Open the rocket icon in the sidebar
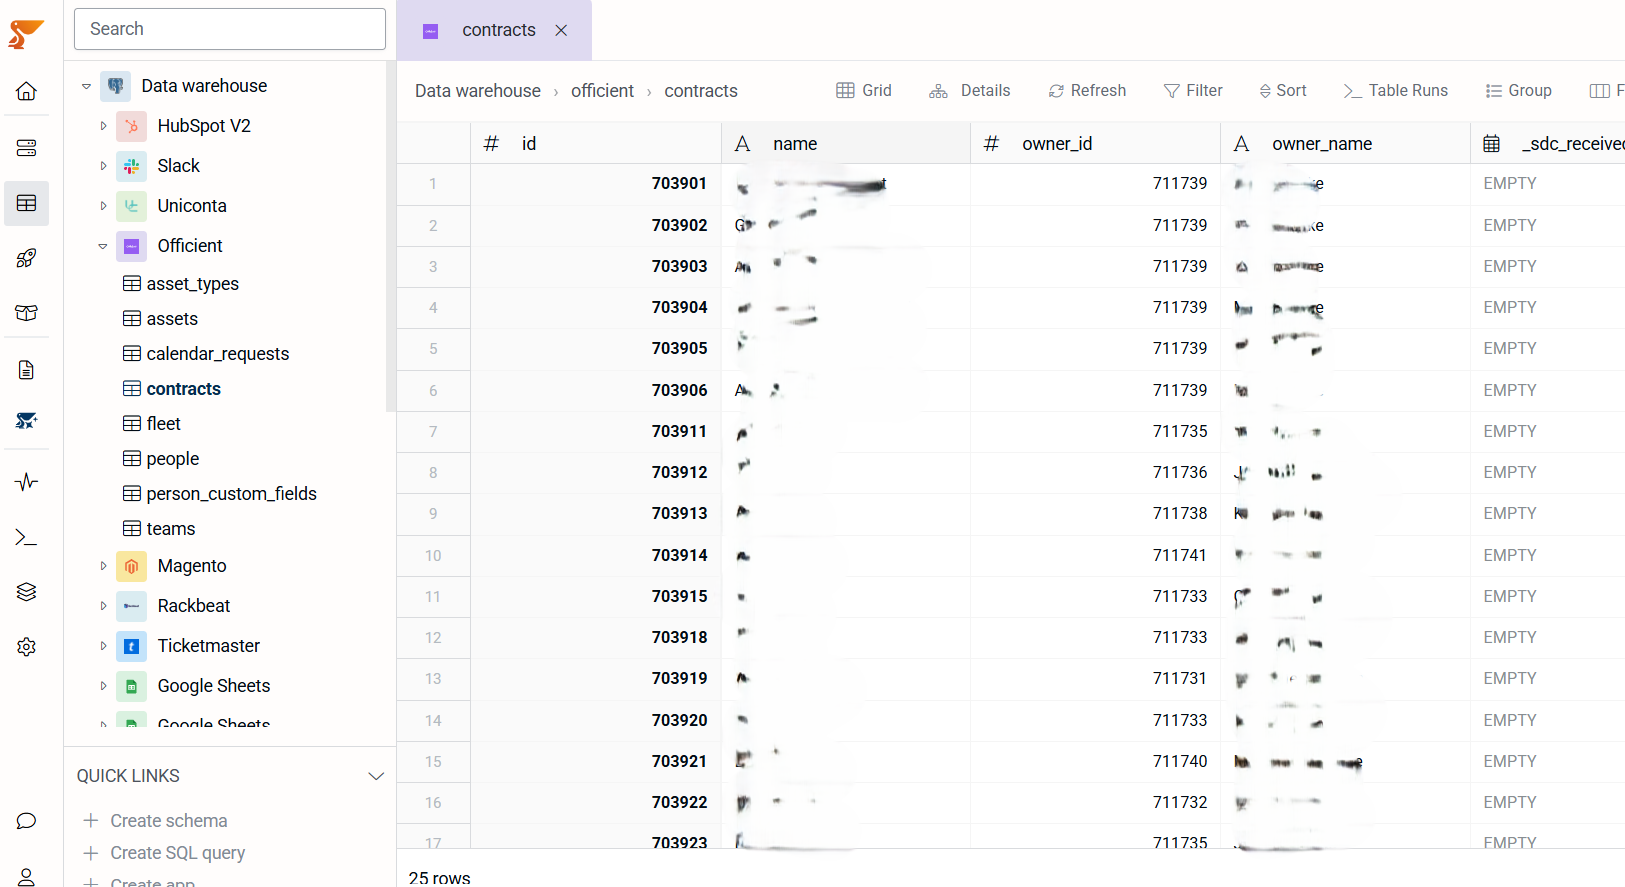1625x887 pixels. 27,258
